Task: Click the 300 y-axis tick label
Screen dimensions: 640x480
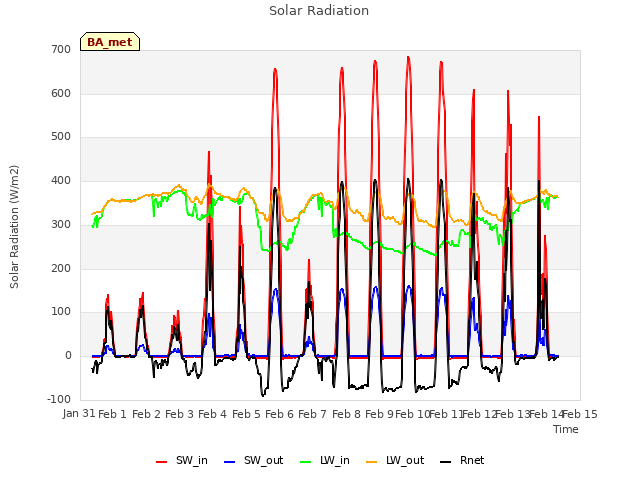Action: [x=61, y=224]
